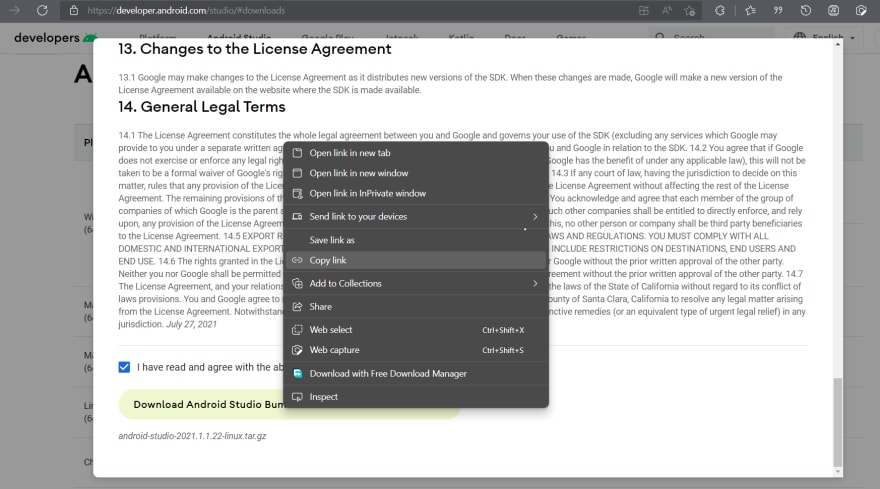Click the Open link in new tab icon

(297, 153)
